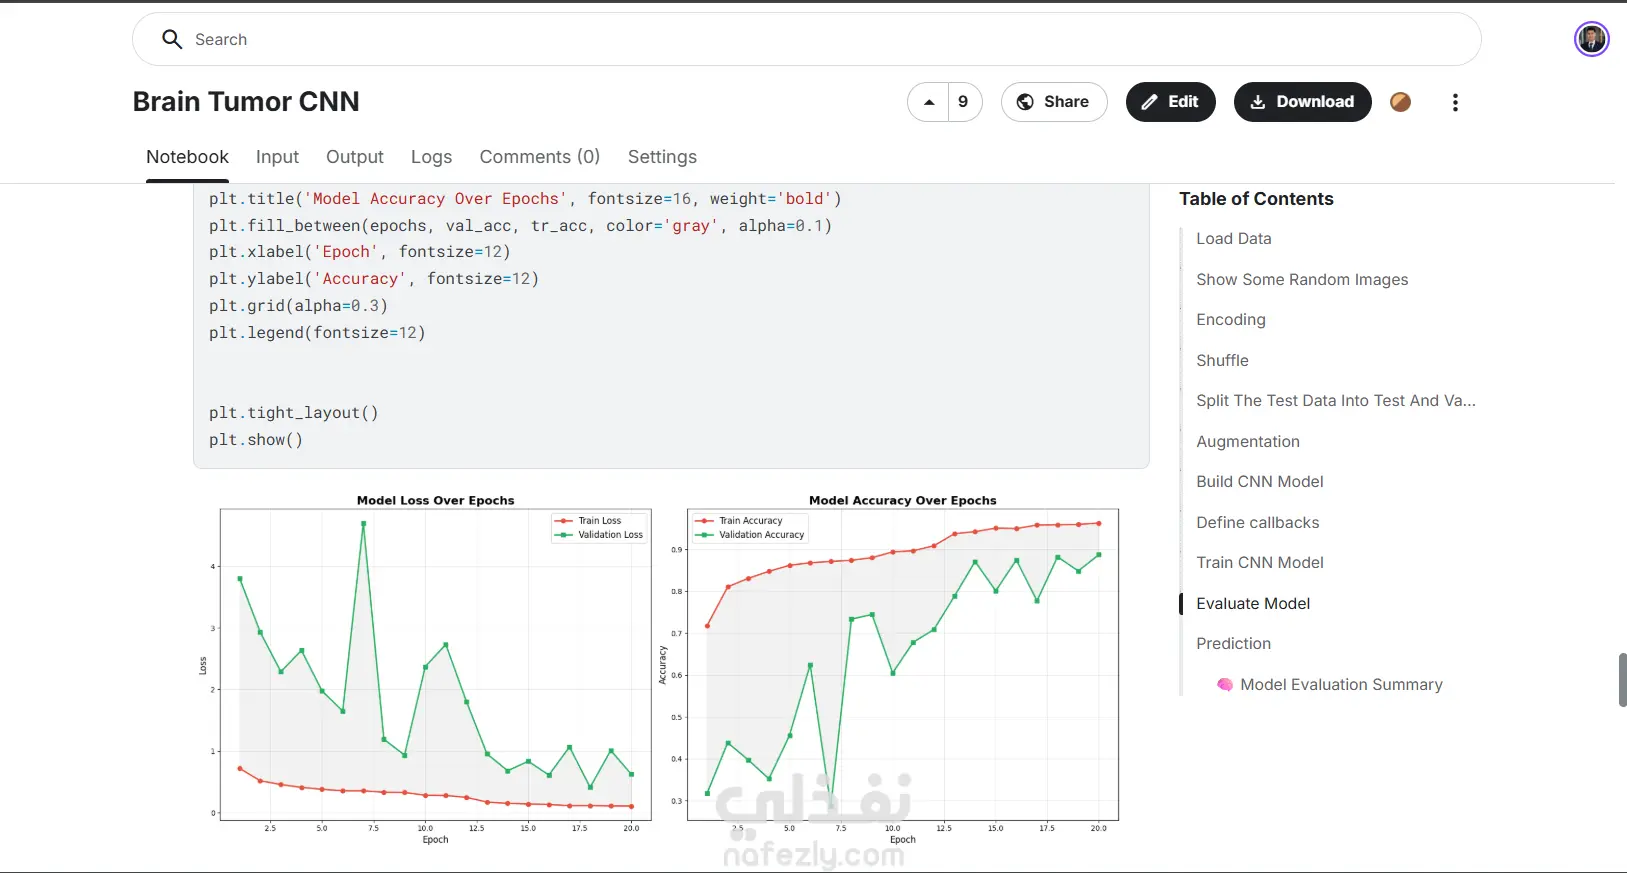Click the page vertical scrollbar thumb
The width and height of the screenshot is (1627, 873).
[1622, 680]
